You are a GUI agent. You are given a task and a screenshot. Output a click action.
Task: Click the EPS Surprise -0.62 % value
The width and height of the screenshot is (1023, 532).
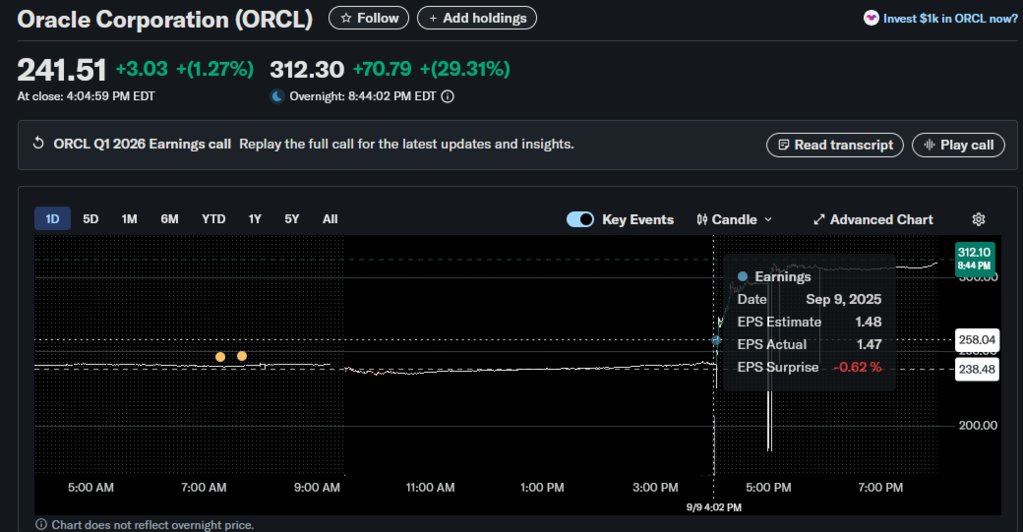click(857, 367)
